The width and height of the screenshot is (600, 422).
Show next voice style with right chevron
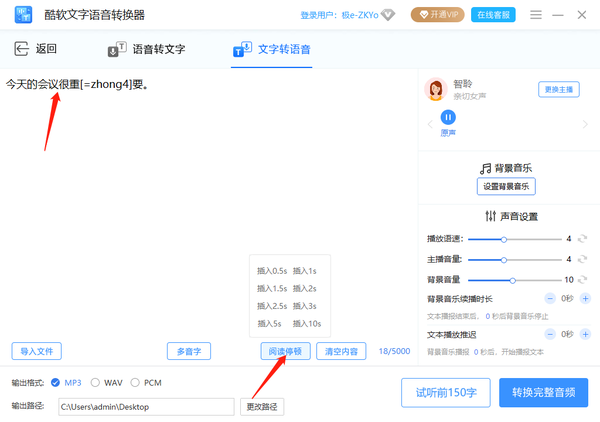[585, 124]
